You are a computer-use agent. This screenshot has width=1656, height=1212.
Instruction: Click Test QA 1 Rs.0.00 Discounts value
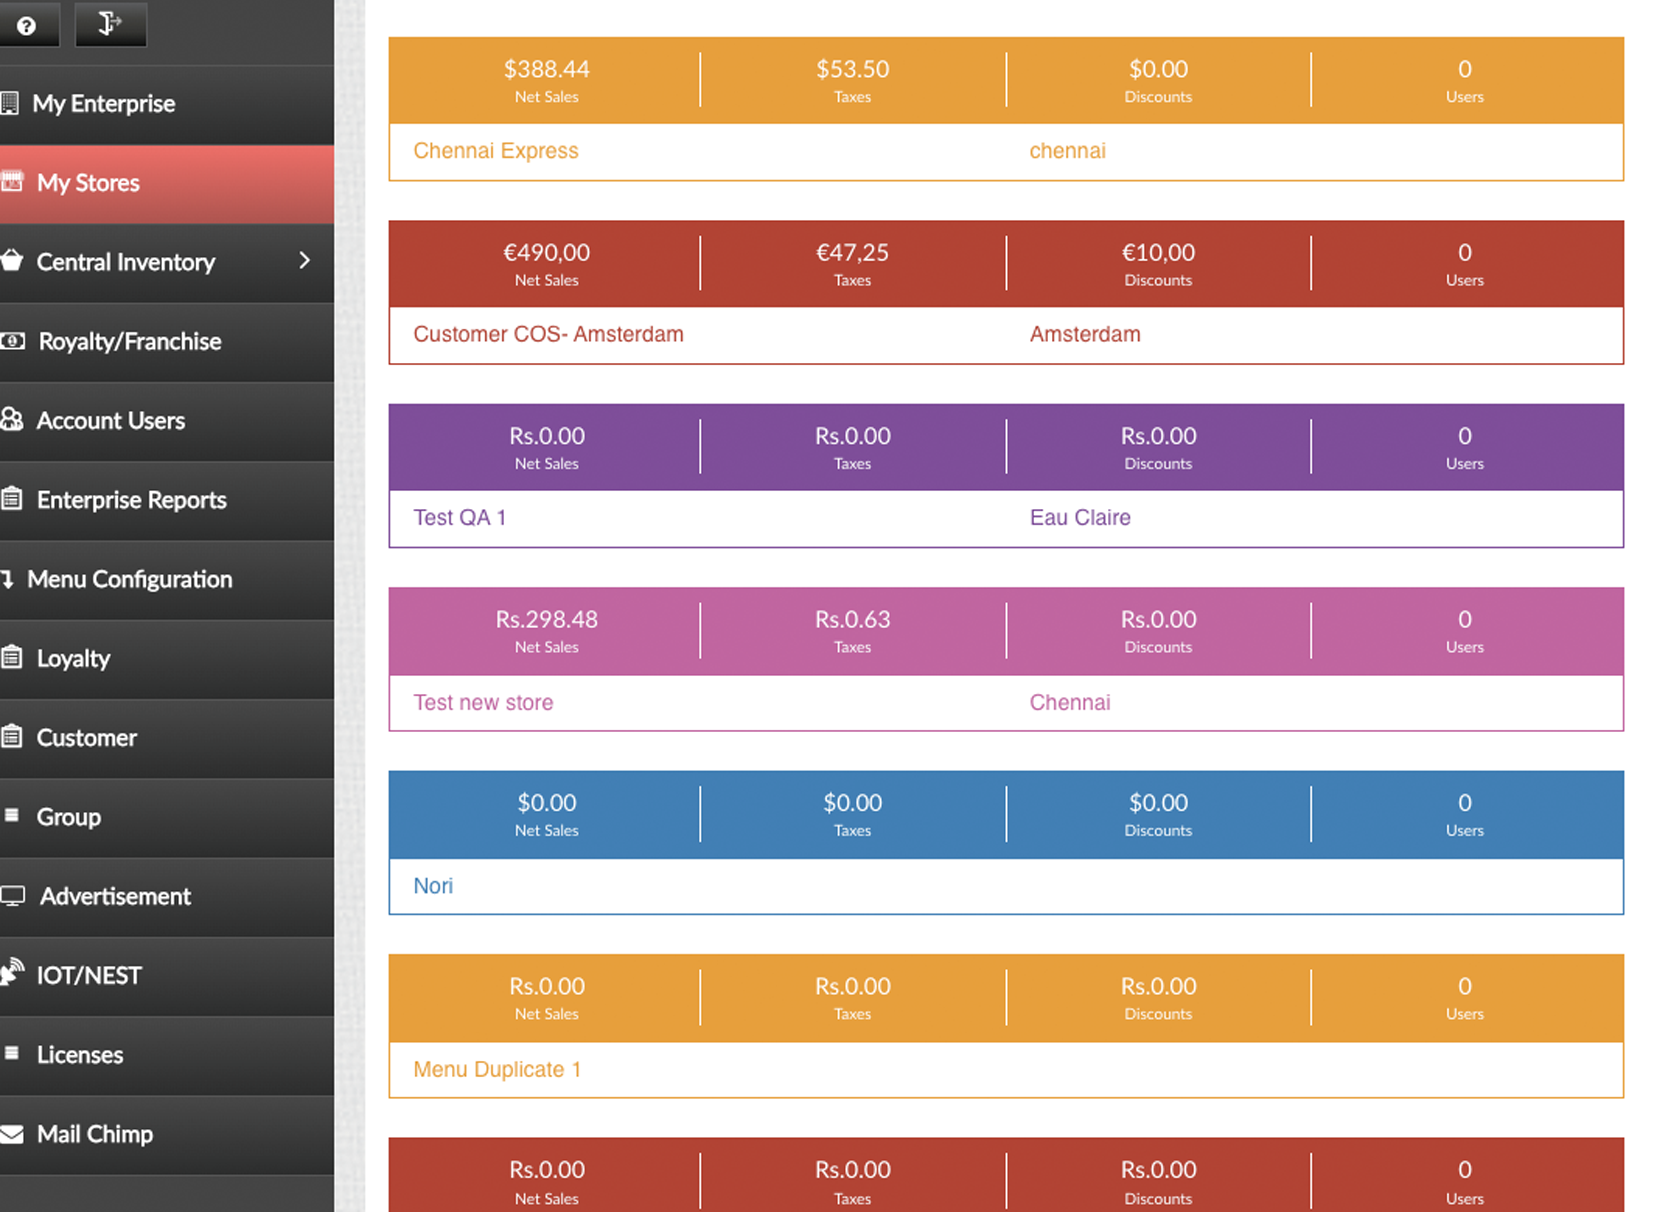click(1158, 436)
